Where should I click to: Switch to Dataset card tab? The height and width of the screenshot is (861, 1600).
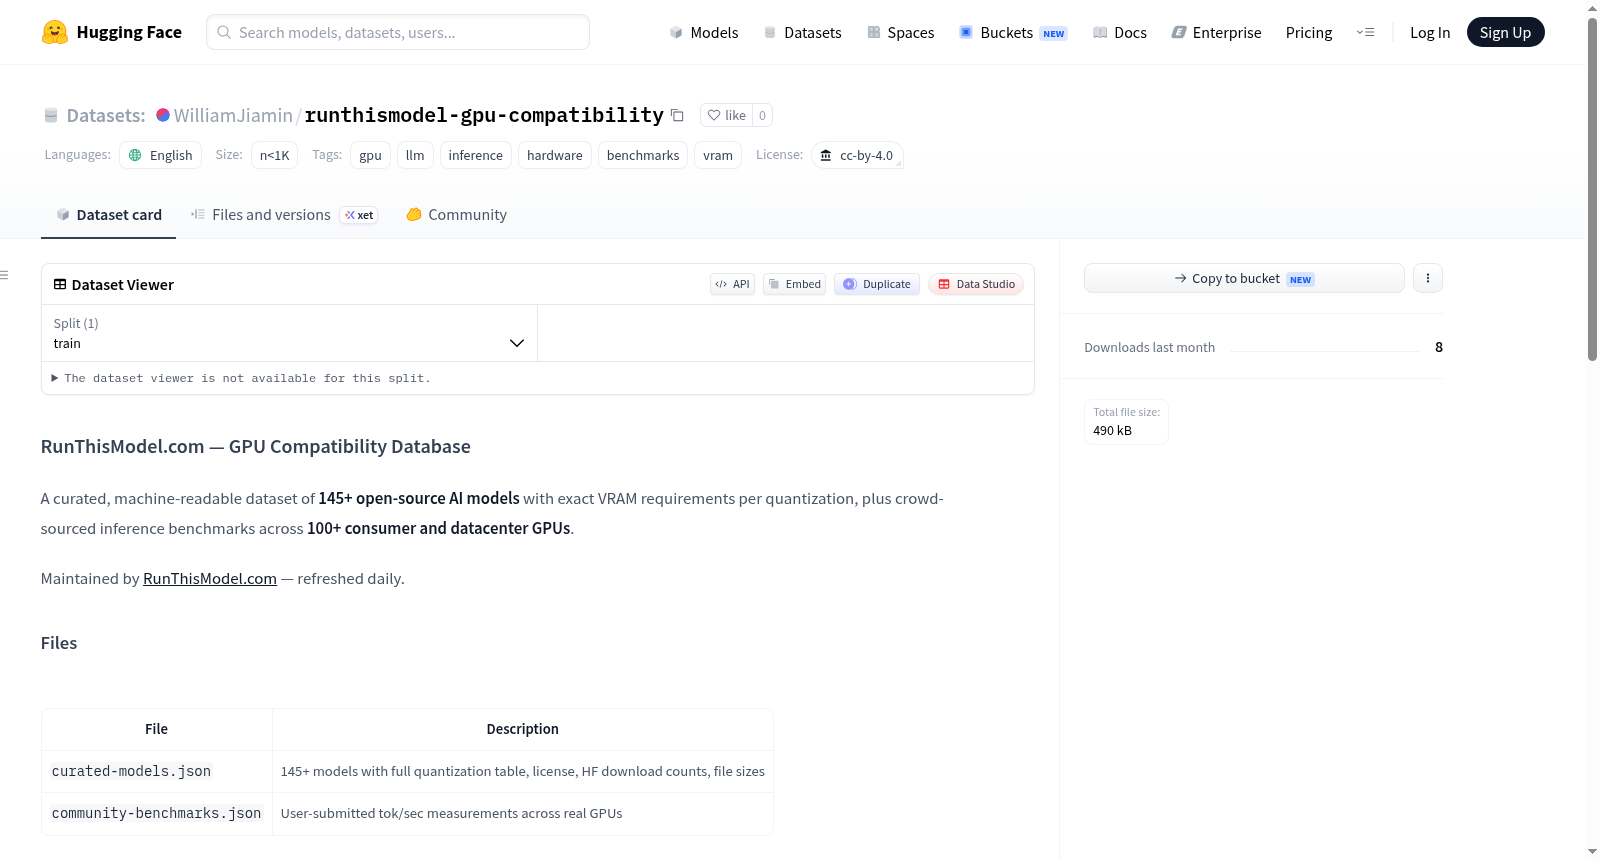(108, 215)
